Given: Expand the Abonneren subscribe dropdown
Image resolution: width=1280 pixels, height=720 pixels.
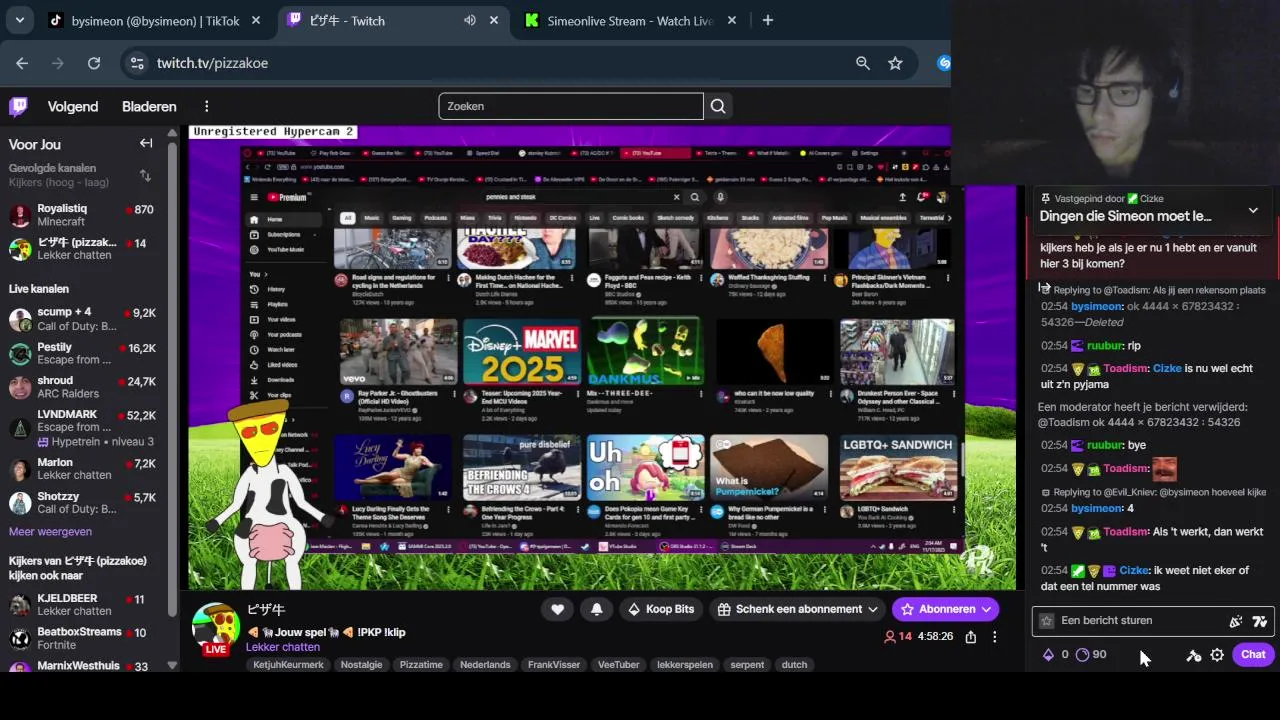Looking at the screenshot, I should [x=987, y=609].
